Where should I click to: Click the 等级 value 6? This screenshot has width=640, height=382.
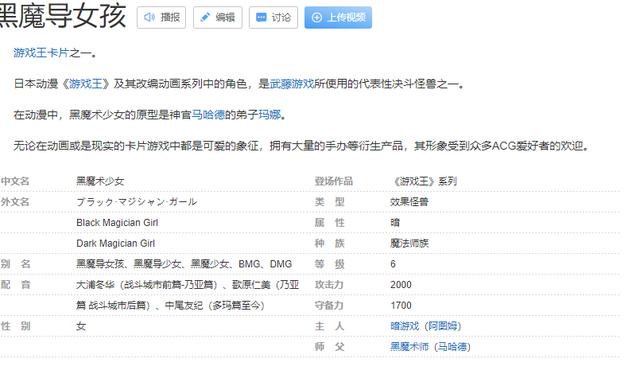click(x=393, y=264)
